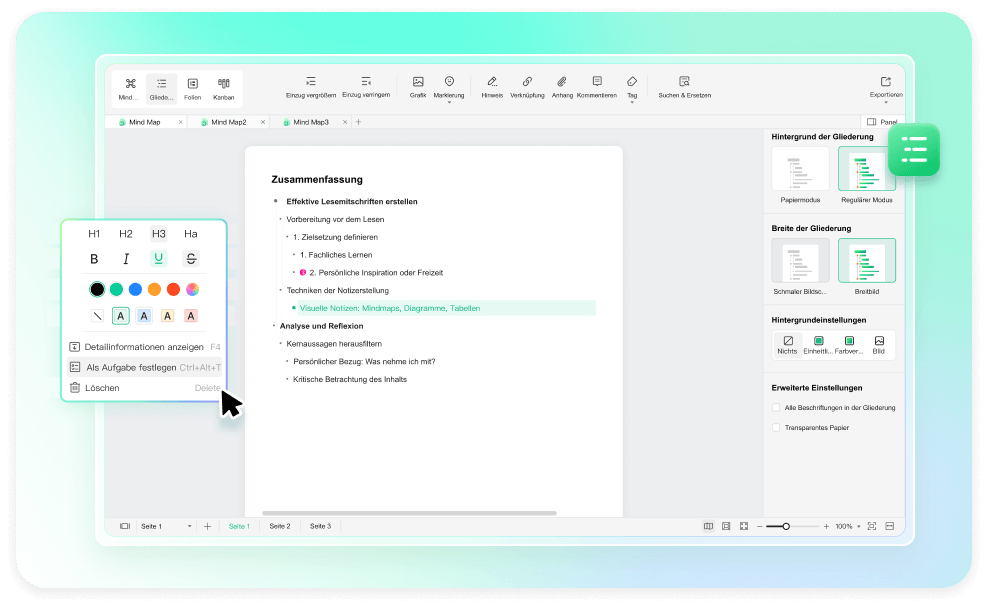Pick the orange text color swatch
This screenshot has height=608, width=988.
coord(154,289)
